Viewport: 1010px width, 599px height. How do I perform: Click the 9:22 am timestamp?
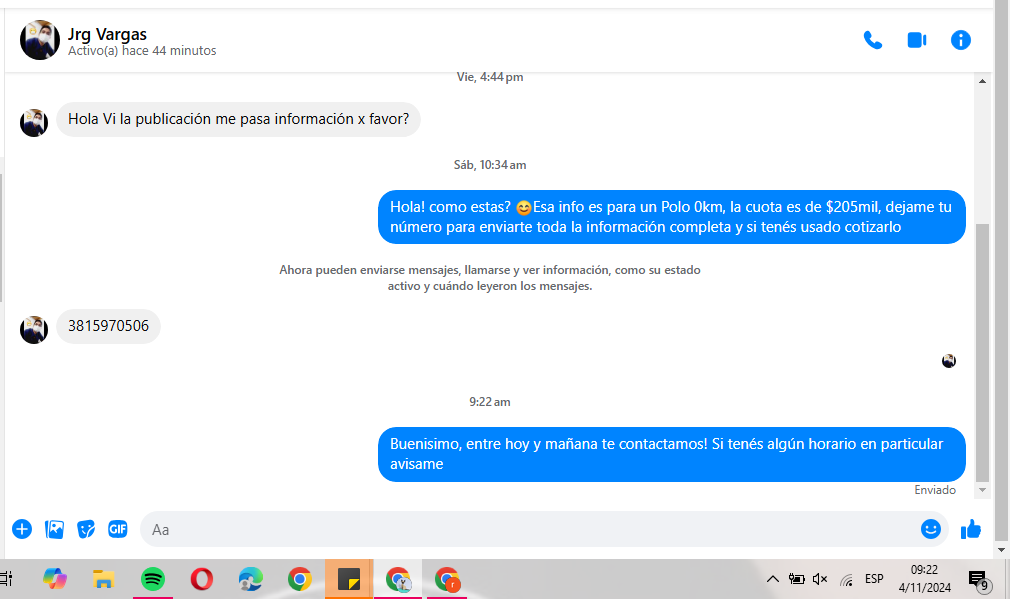[x=490, y=402]
